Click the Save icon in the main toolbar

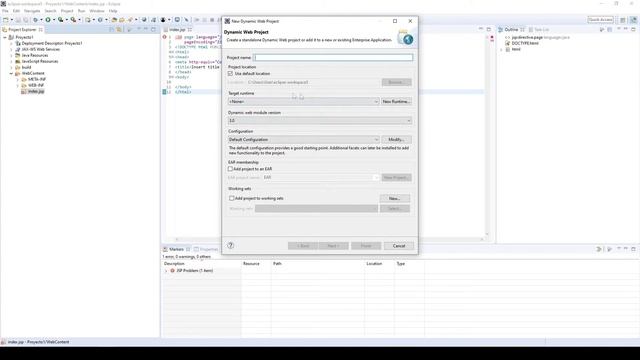click(x=18, y=20)
